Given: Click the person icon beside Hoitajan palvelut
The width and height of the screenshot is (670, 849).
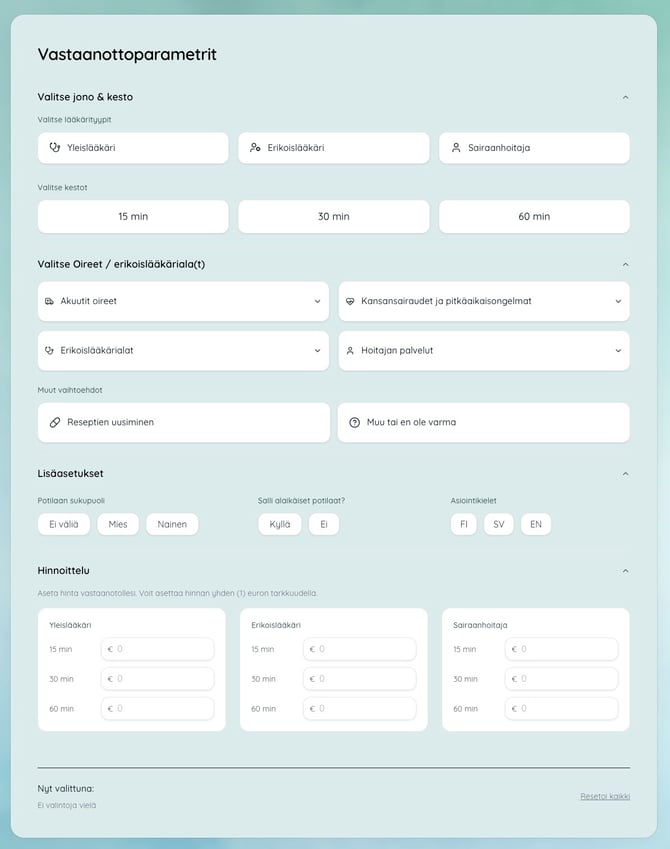Looking at the screenshot, I should click(350, 350).
